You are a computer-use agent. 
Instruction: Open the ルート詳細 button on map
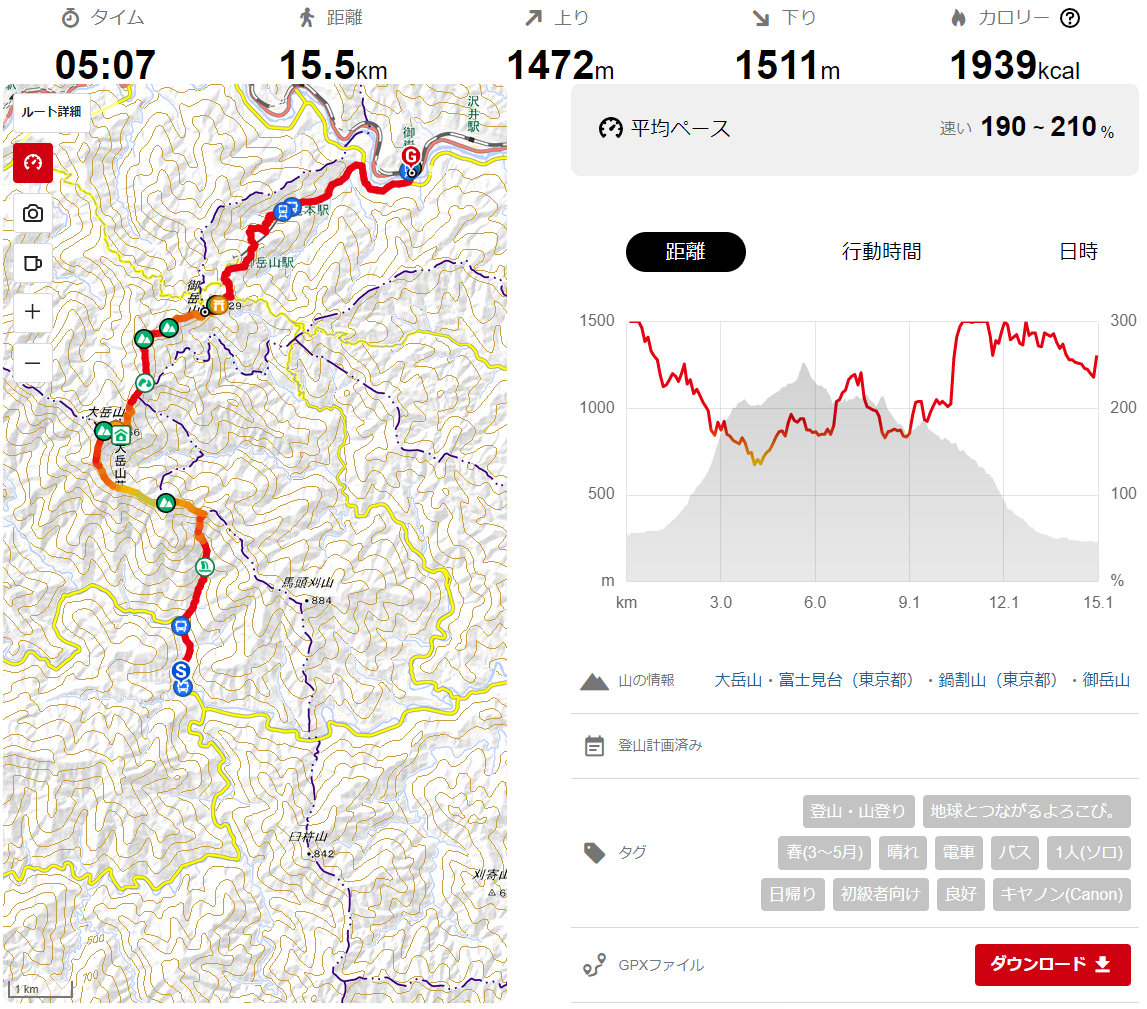[51, 112]
